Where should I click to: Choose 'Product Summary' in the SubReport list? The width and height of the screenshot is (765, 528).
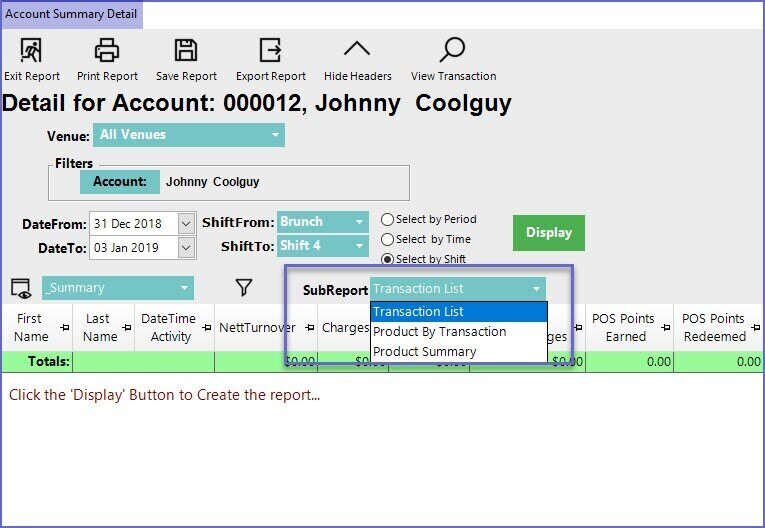(x=424, y=352)
